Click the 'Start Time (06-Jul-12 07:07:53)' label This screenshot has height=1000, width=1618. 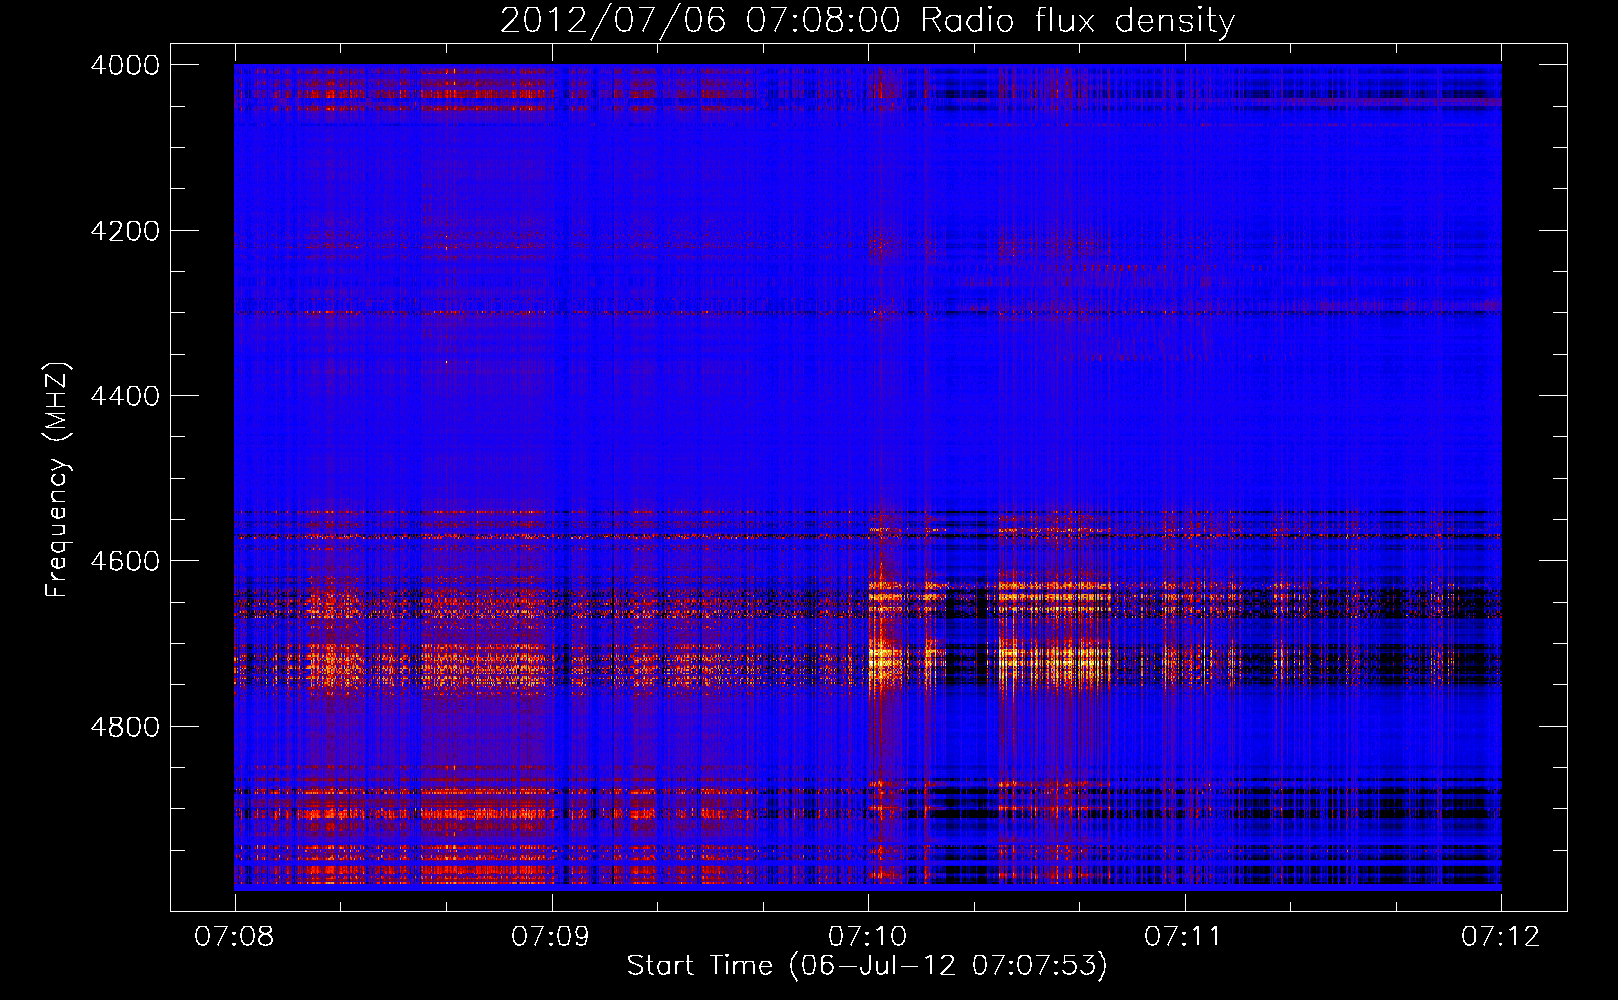tap(867, 966)
